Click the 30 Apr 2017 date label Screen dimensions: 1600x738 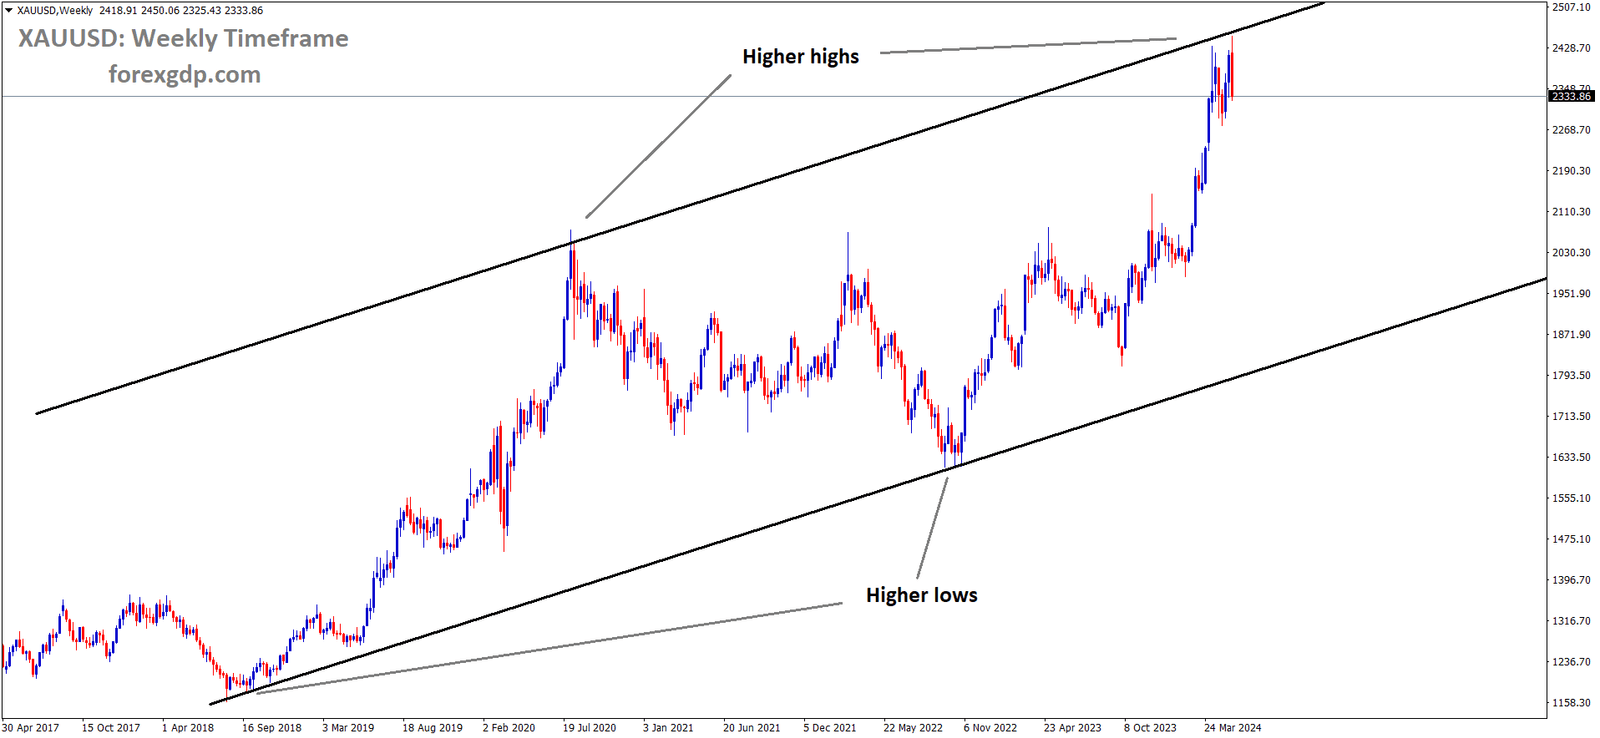click(x=31, y=728)
